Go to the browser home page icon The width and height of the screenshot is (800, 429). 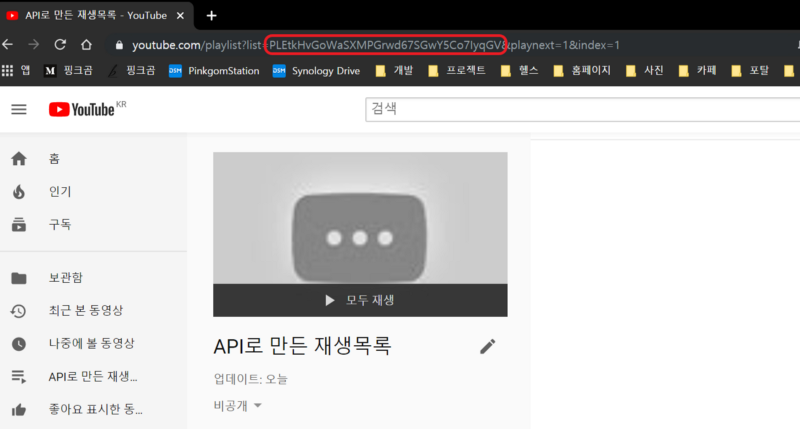[x=86, y=45]
